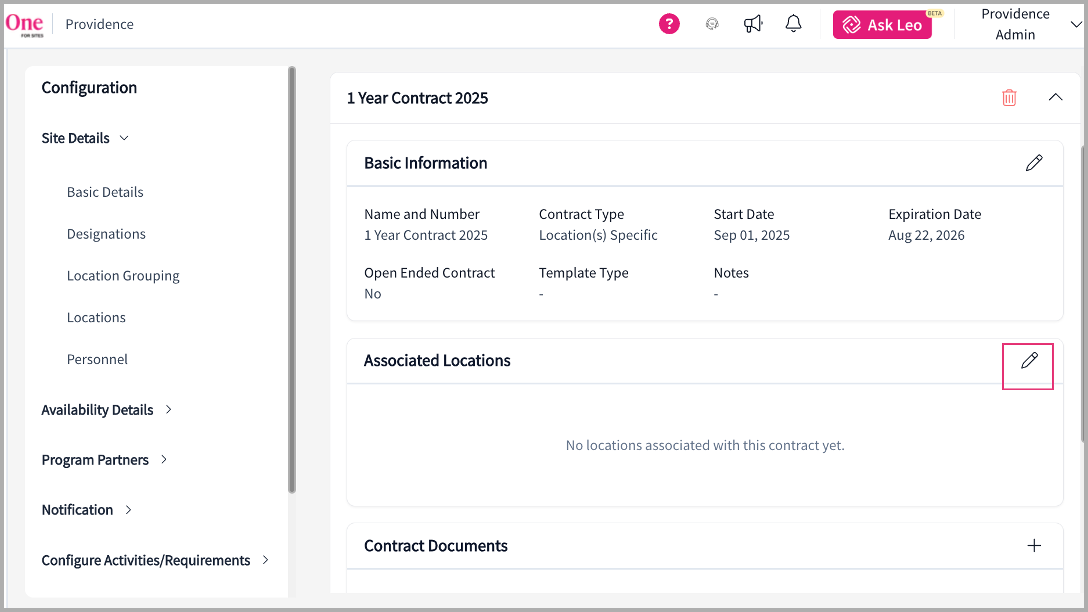The width and height of the screenshot is (1088, 612).
Task: Open the notifications bell icon
Action: (x=793, y=24)
